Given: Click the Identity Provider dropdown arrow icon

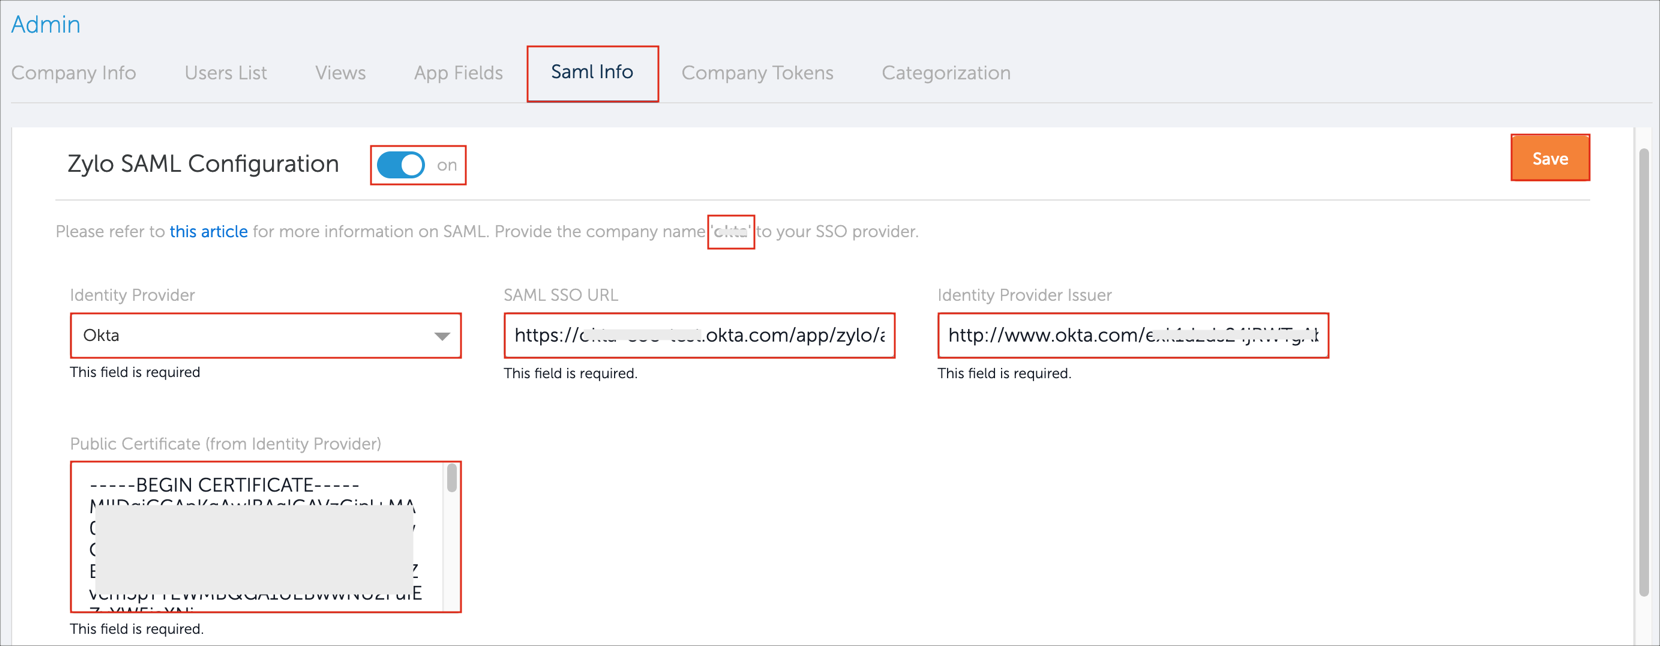Looking at the screenshot, I should tap(442, 336).
